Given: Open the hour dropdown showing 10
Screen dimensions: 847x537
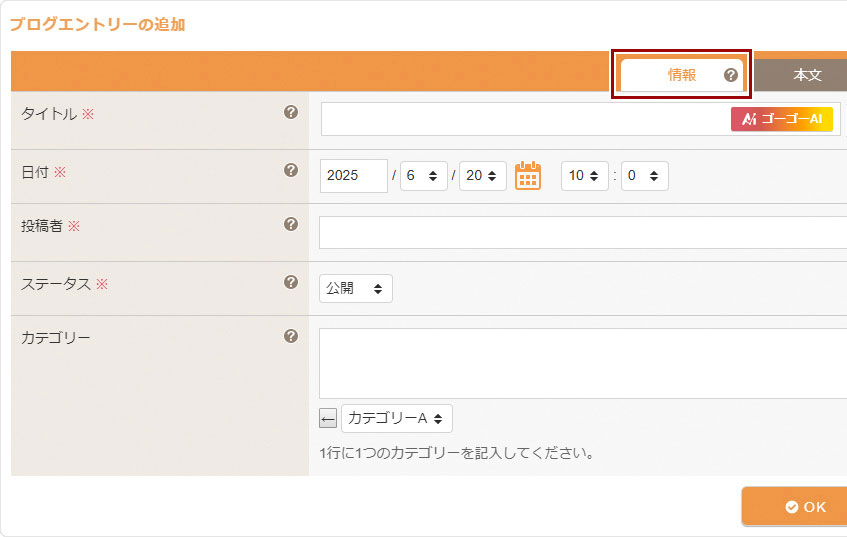Looking at the screenshot, I should 584,176.
